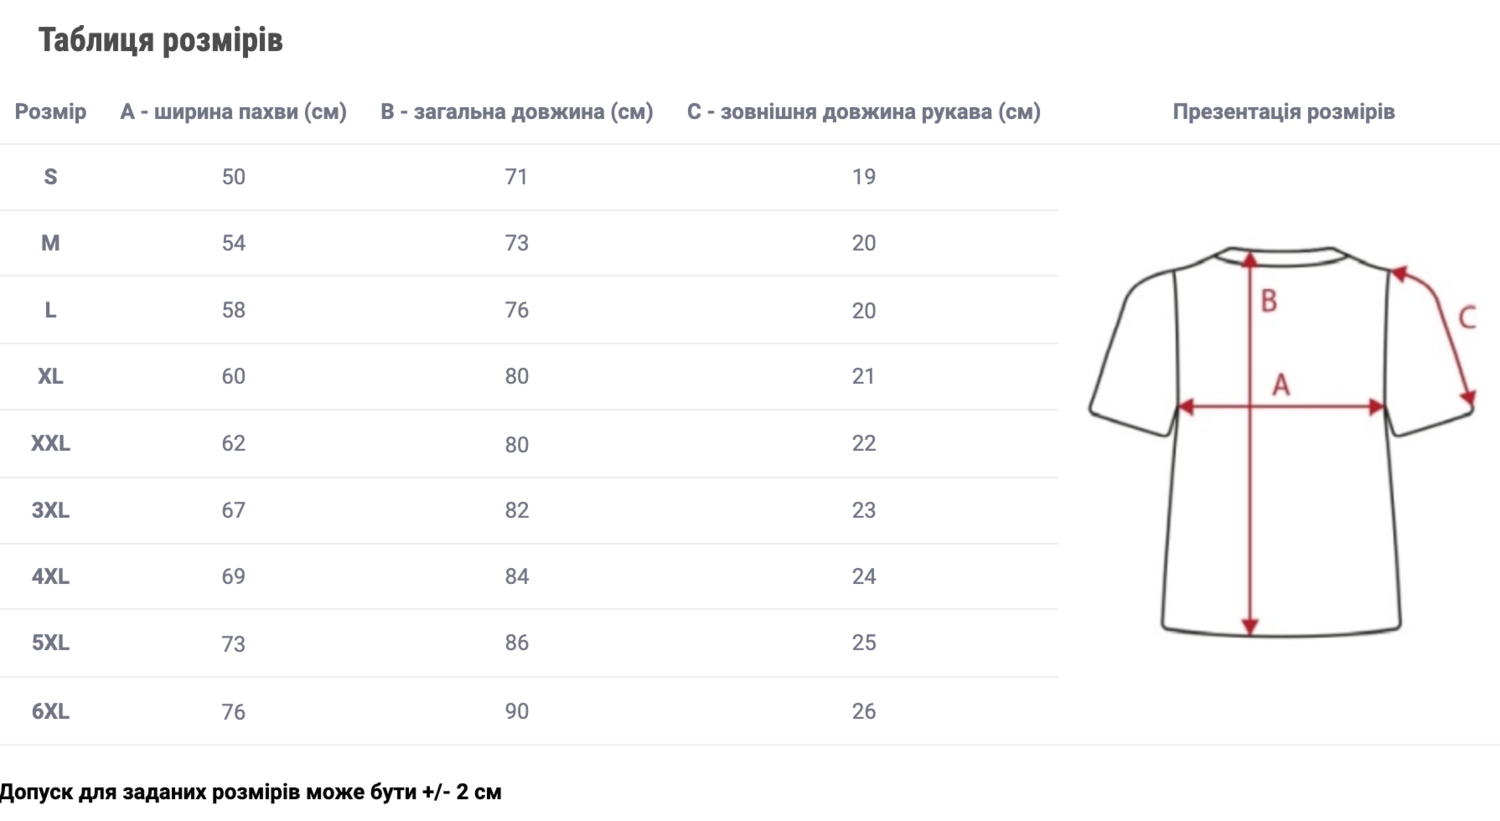Click the length value 90 for 6XL
This screenshot has width=1500, height=821.
point(516,711)
